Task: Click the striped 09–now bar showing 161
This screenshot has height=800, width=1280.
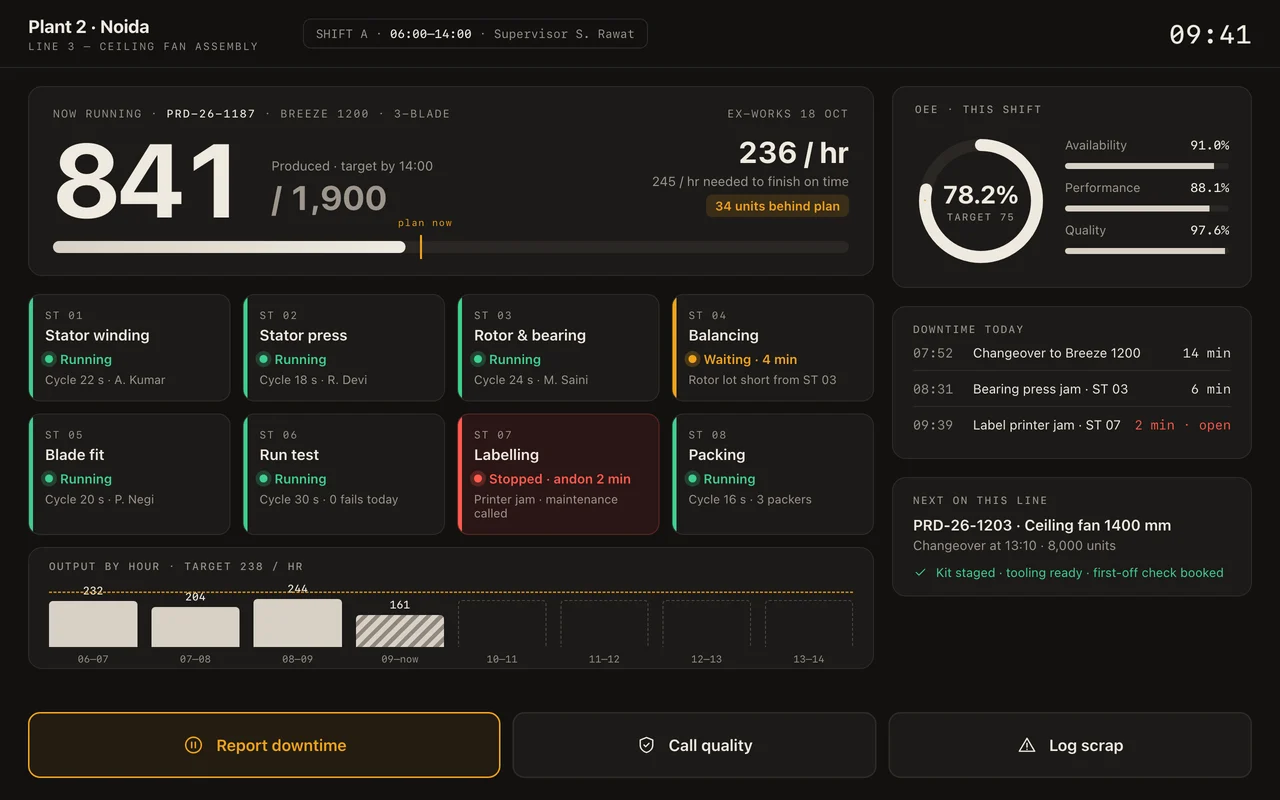Action: coord(400,631)
